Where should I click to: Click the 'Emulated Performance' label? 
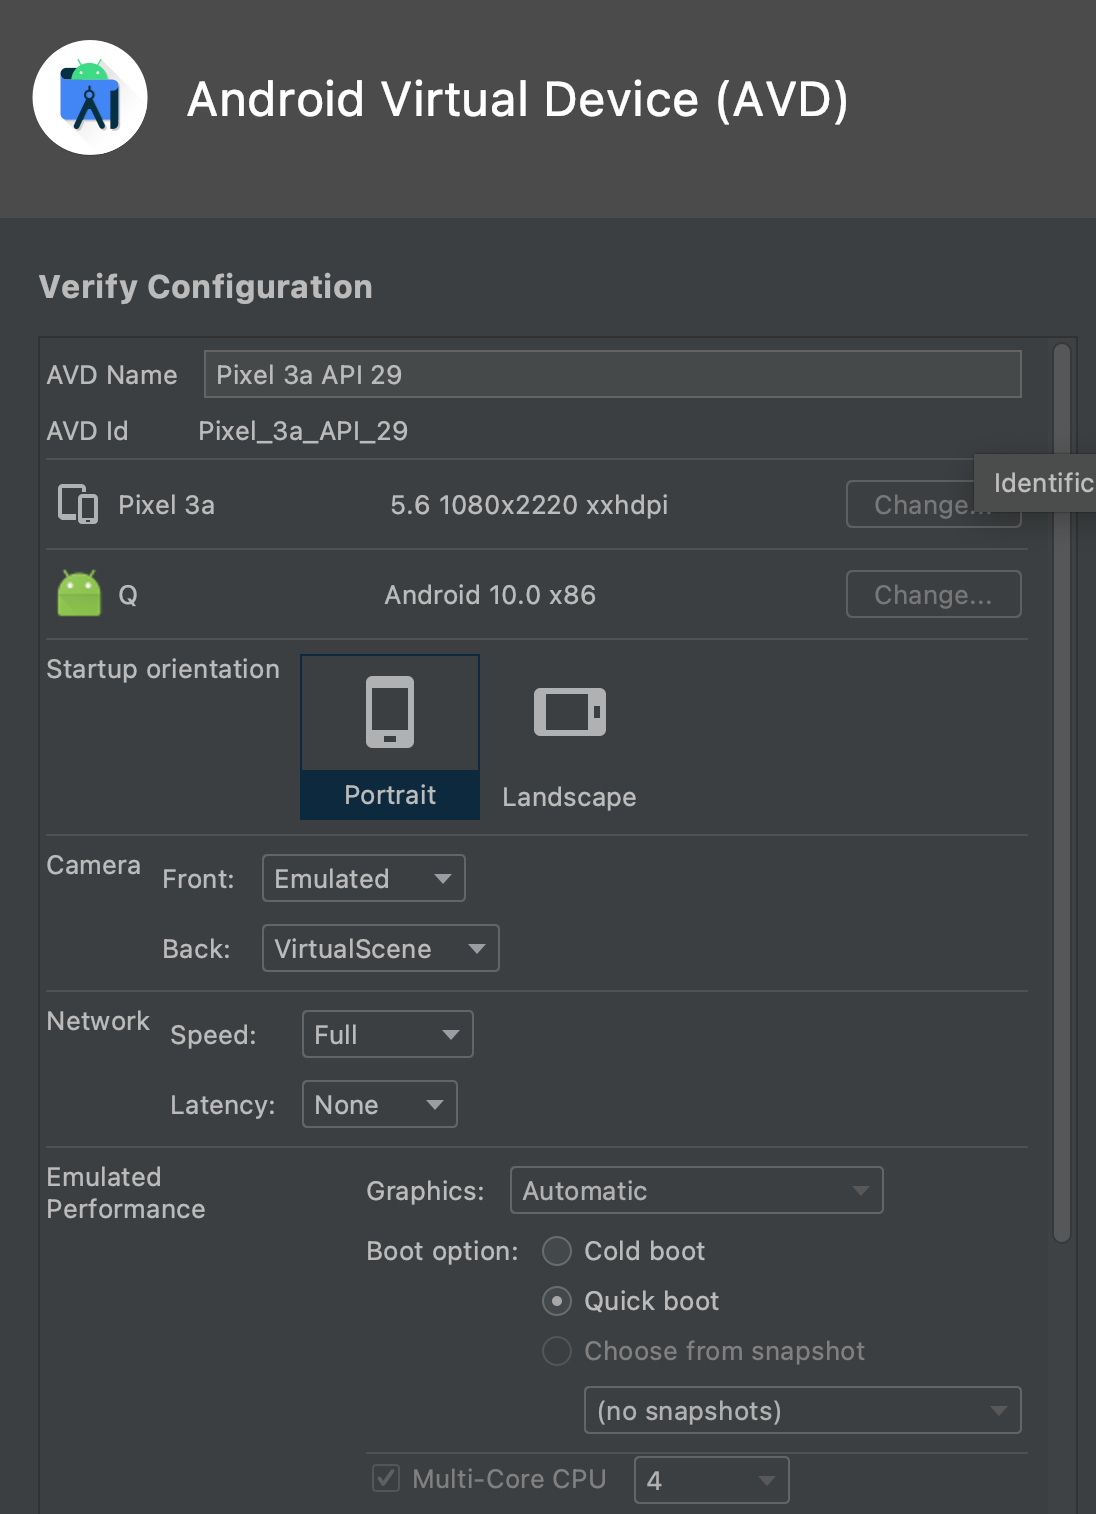[x=126, y=1193]
